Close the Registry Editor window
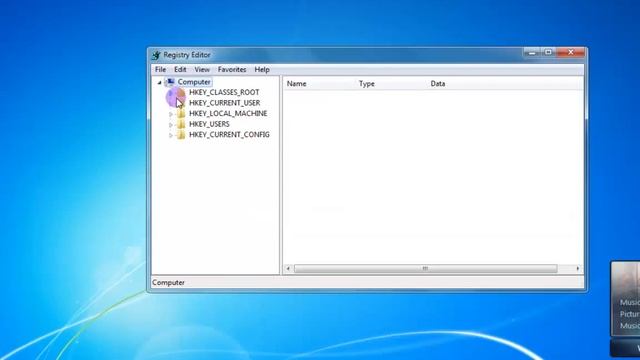 point(571,53)
